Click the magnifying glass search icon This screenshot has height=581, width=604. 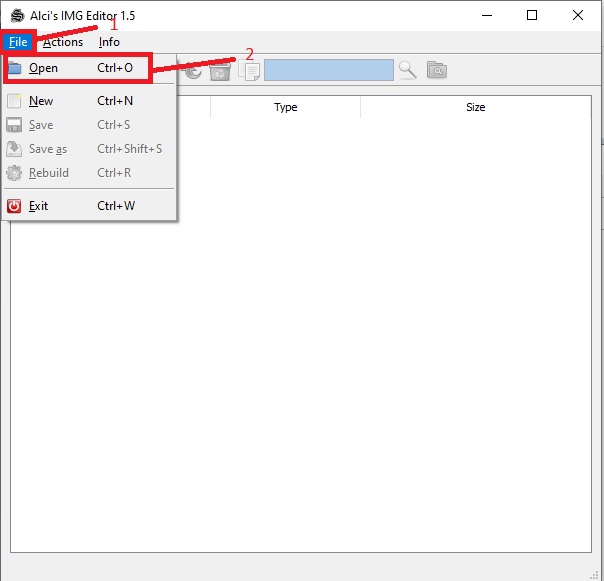click(408, 70)
